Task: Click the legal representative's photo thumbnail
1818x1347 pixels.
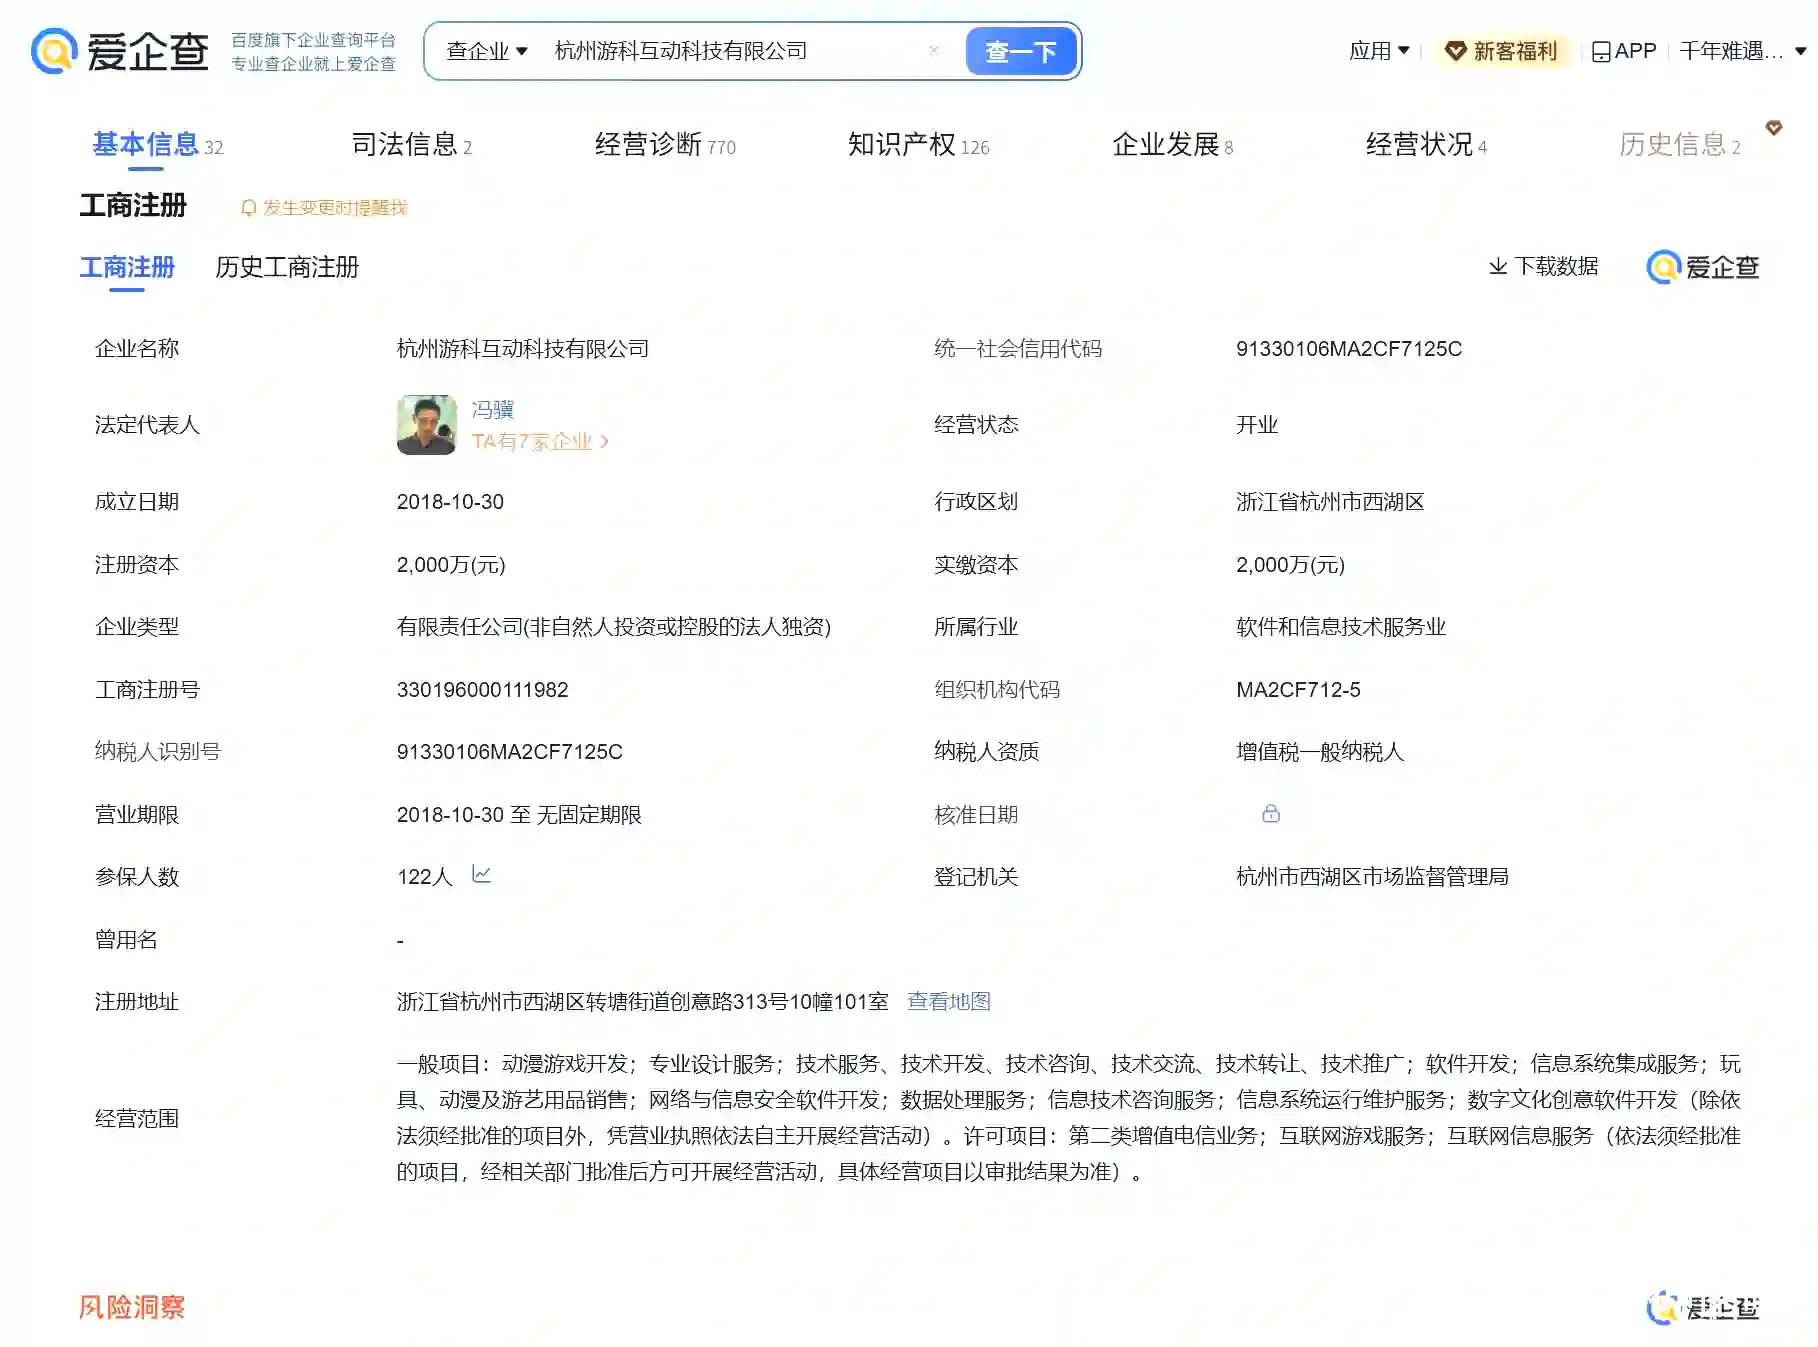Action: coord(427,425)
